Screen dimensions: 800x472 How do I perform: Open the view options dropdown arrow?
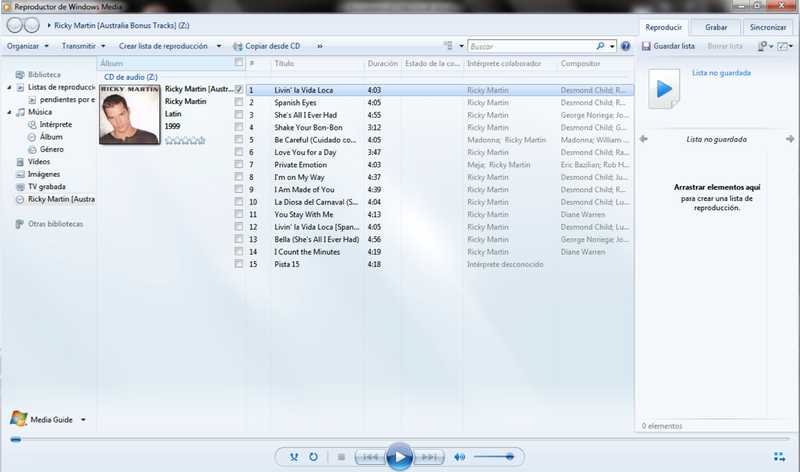[x=461, y=46]
